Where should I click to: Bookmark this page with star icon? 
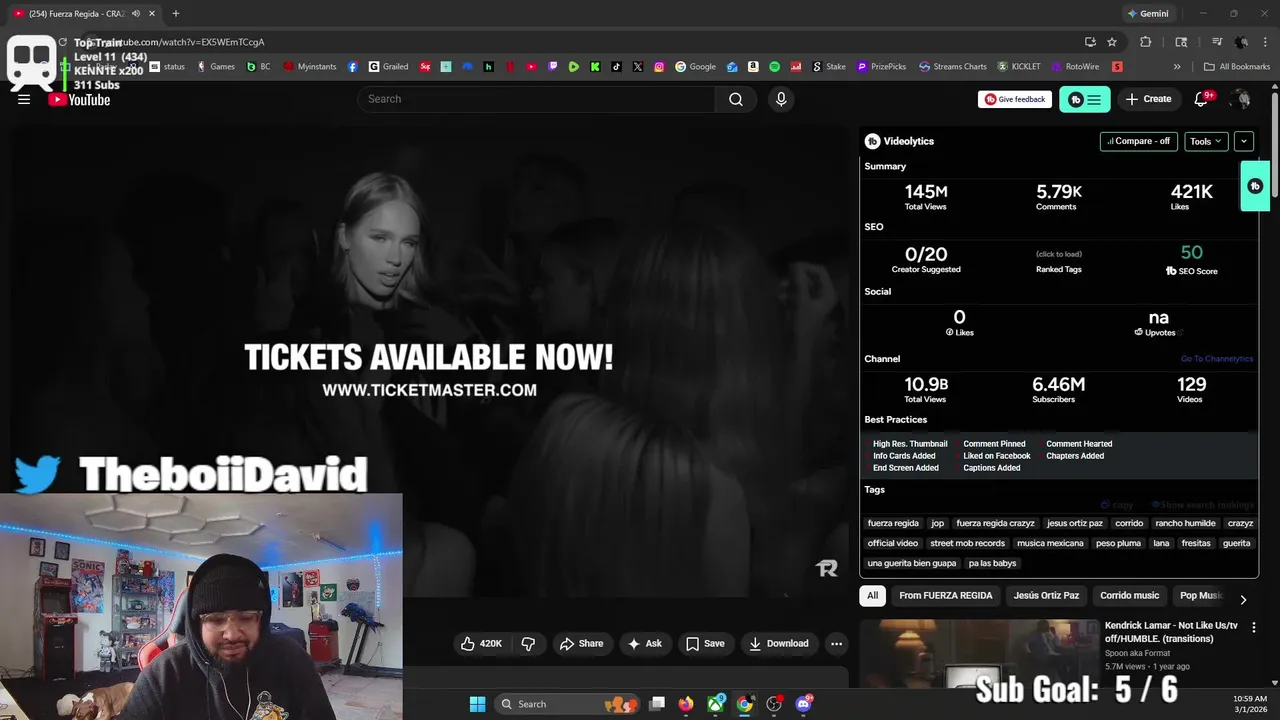click(x=1112, y=42)
